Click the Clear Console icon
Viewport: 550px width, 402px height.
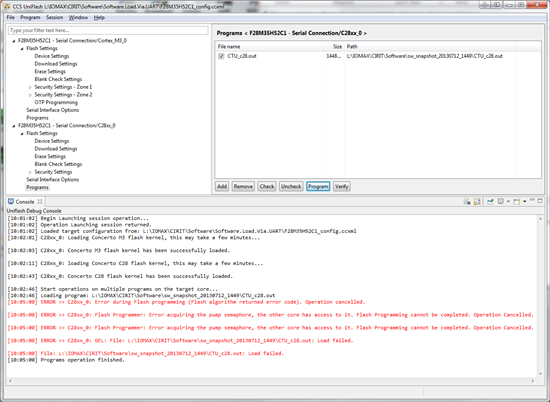(x=467, y=201)
